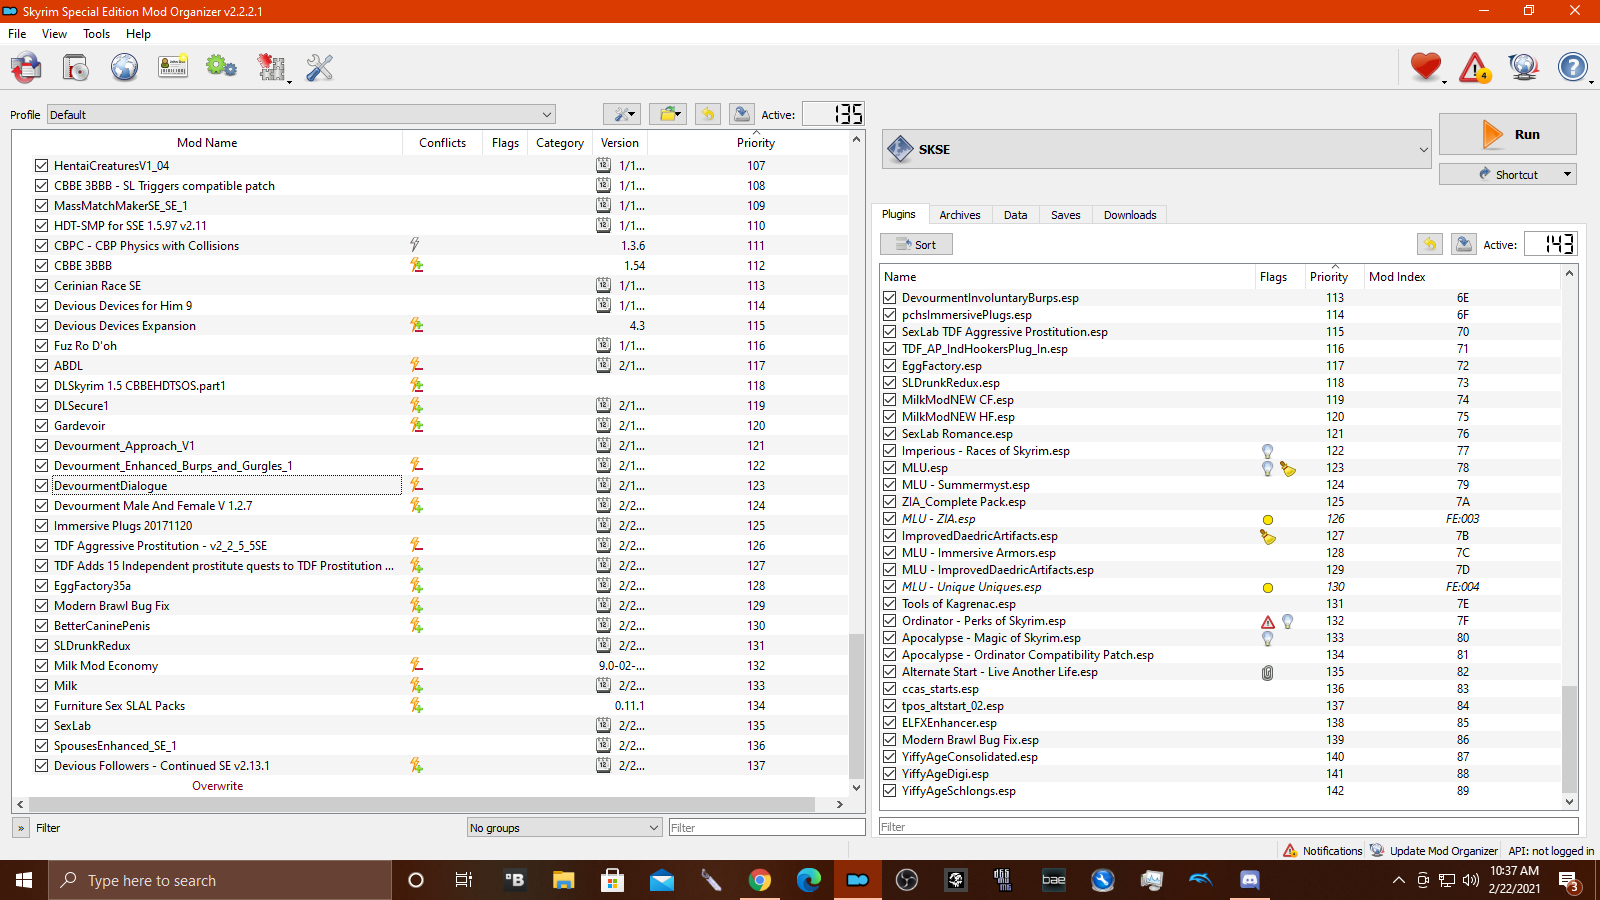Select the Overwrite entry in mod list
Viewport: 1600px width, 900px height.
(217, 786)
